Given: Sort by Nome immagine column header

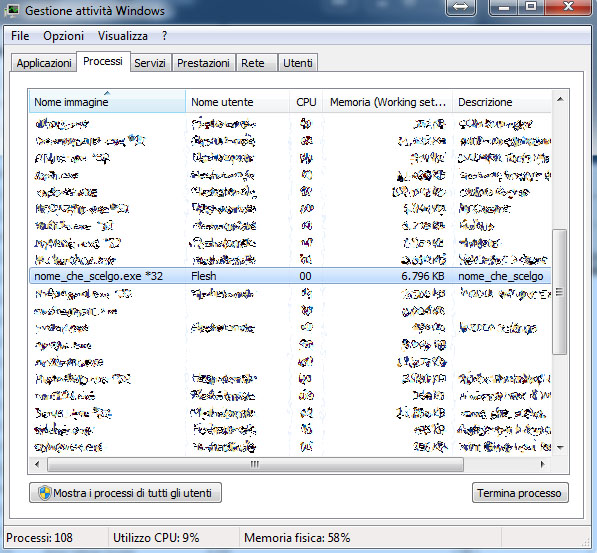Looking at the screenshot, I should click(107, 102).
